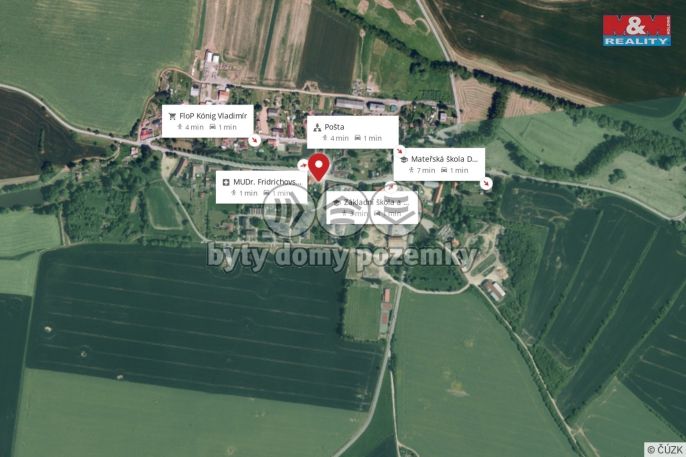Click the Pošta post office icon
686x457 pixels.
pos(317,127)
